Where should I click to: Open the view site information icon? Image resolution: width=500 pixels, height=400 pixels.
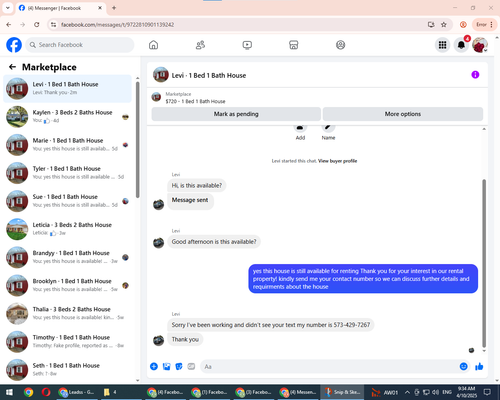tap(53, 24)
